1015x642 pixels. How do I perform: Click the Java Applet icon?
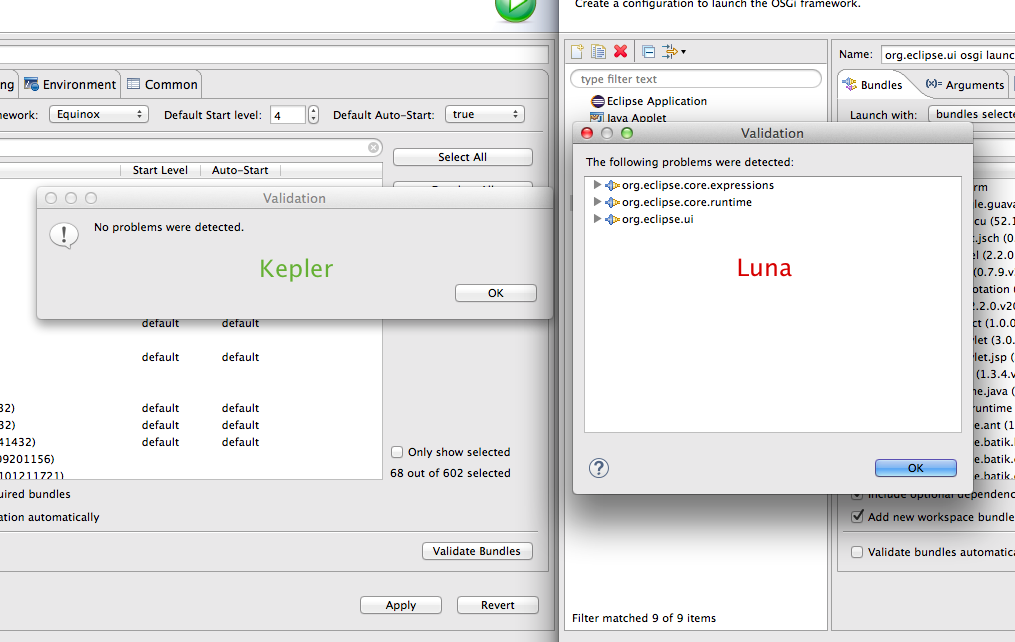[597, 118]
